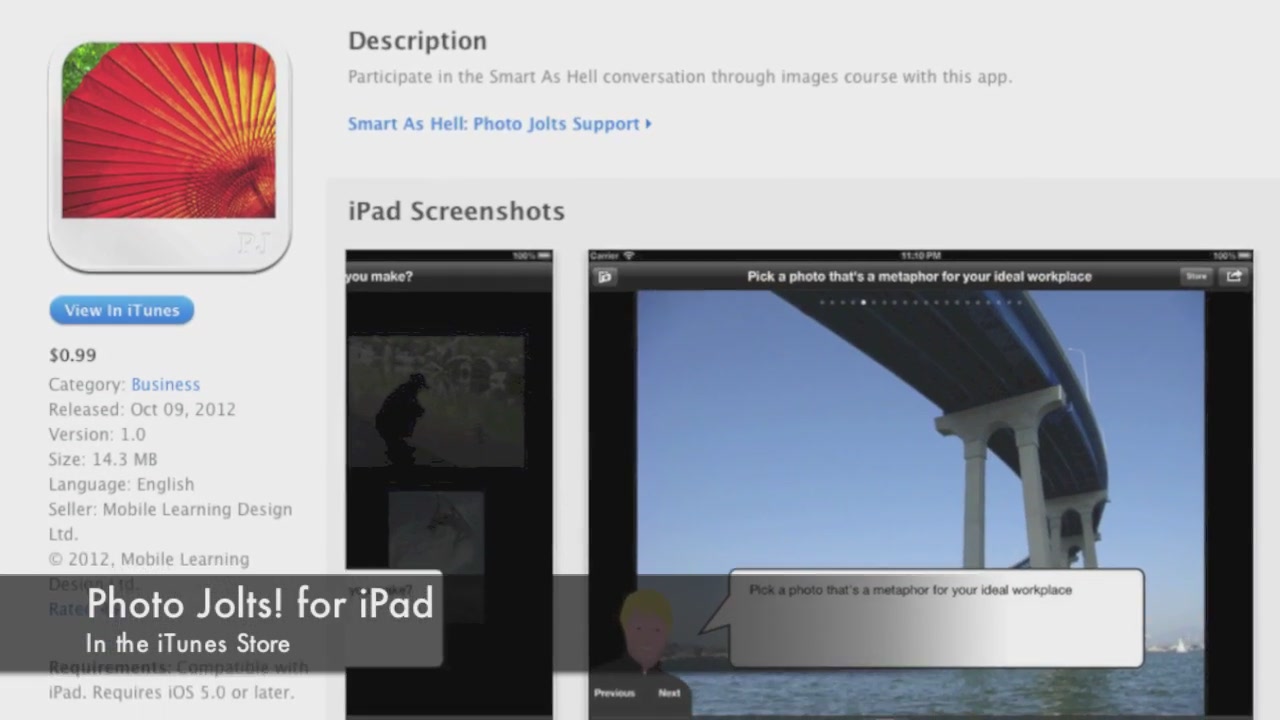Click the 'Pick a photo' title bar text

(x=919, y=276)
